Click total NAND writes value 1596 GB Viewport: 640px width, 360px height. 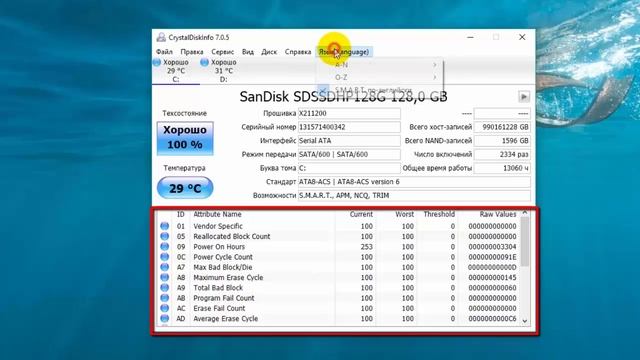pyautogui.click(x=502, y=140)
